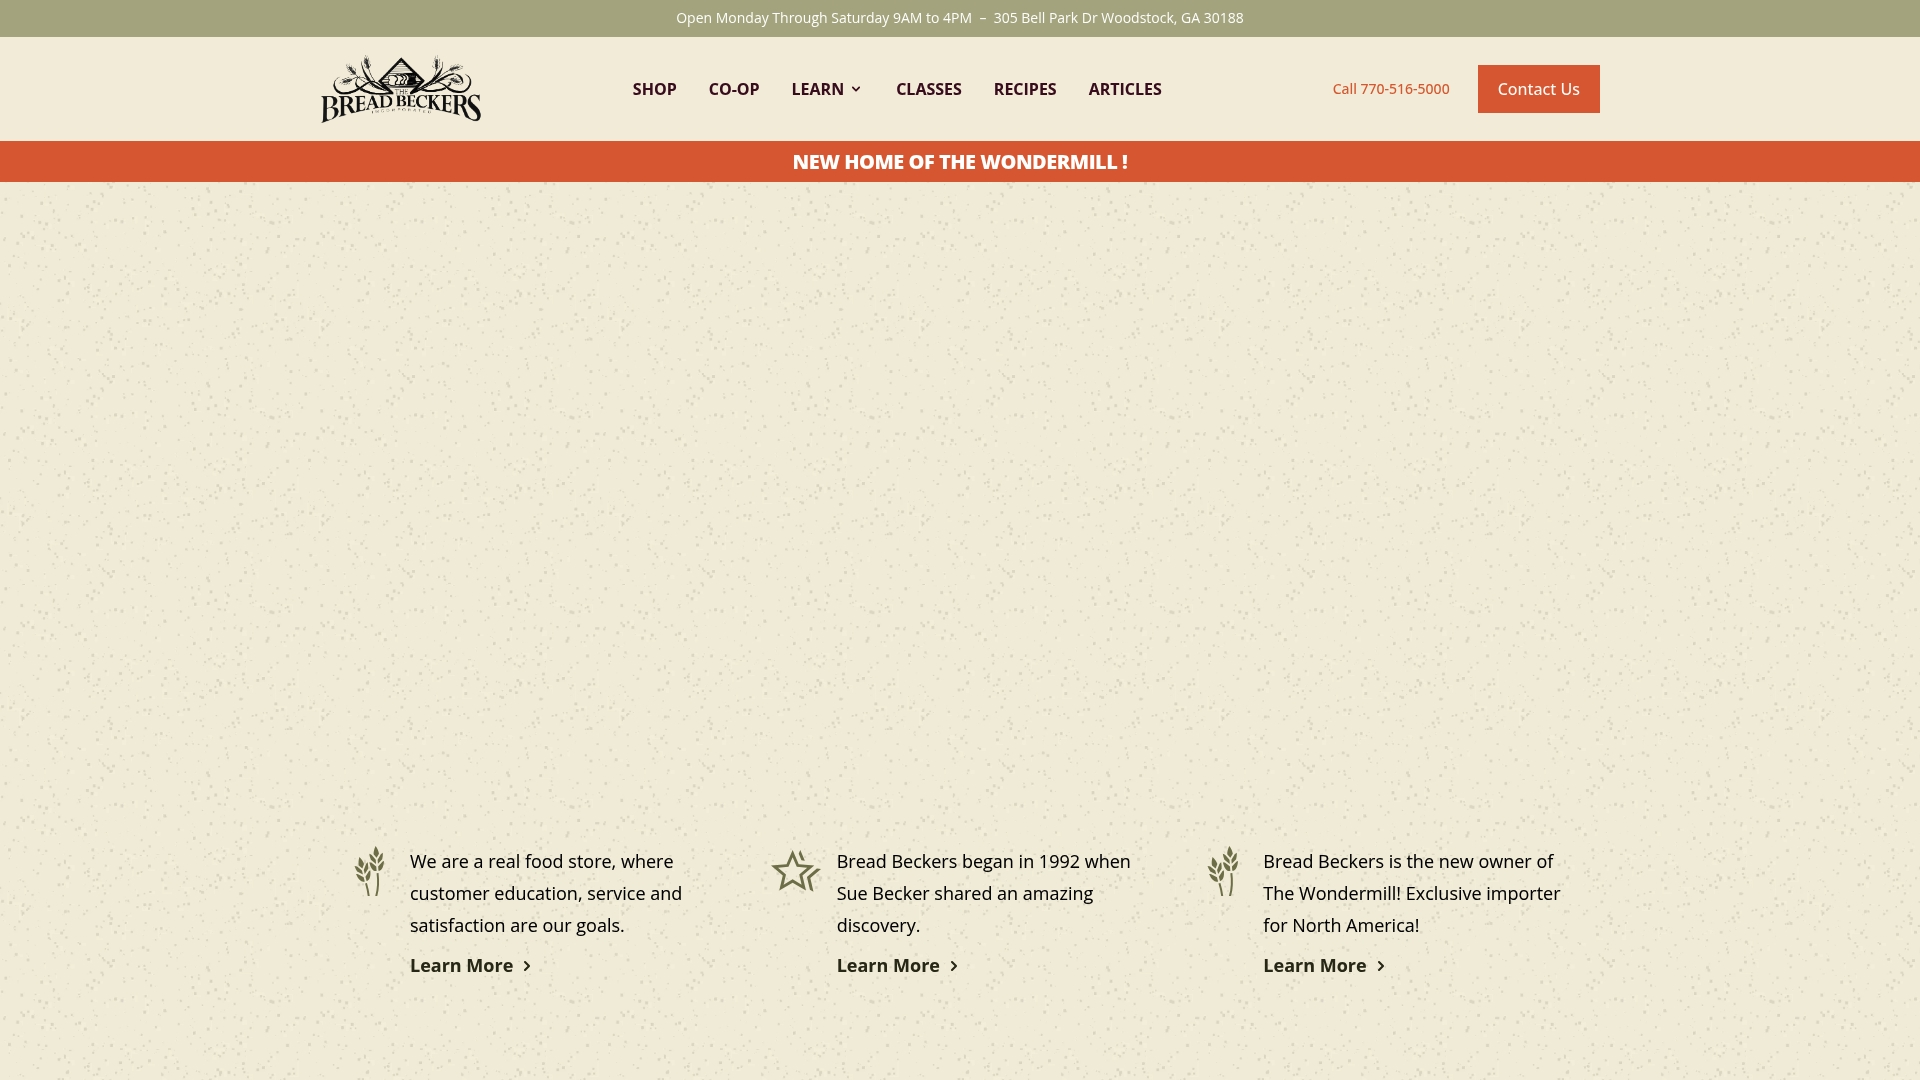Image resolution: width=1920 pixels, height=1080 pixels.
Task: Click the Bread Beckers logo
Action: tap(401, 89)
